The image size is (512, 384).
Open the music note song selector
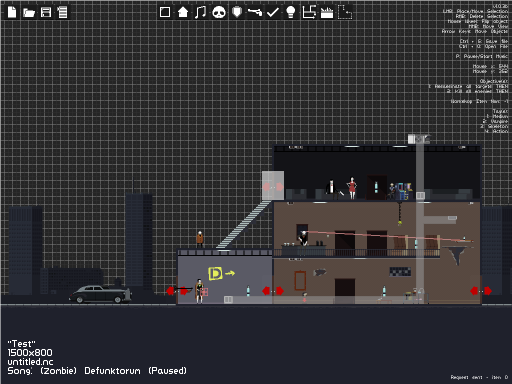point(200,12)
